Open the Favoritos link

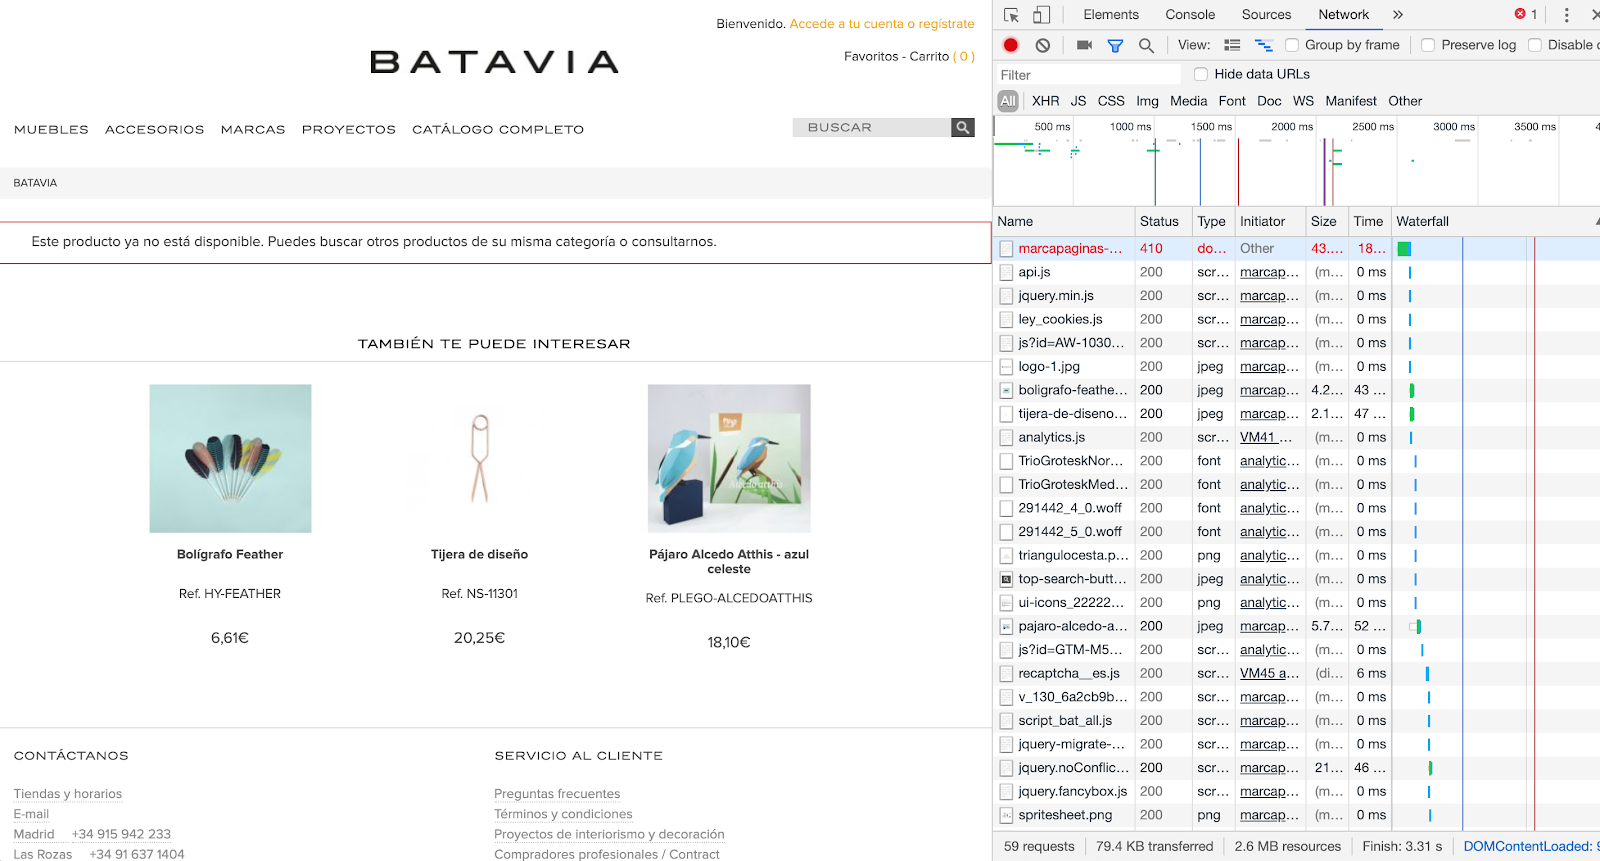tap(871, 57)
